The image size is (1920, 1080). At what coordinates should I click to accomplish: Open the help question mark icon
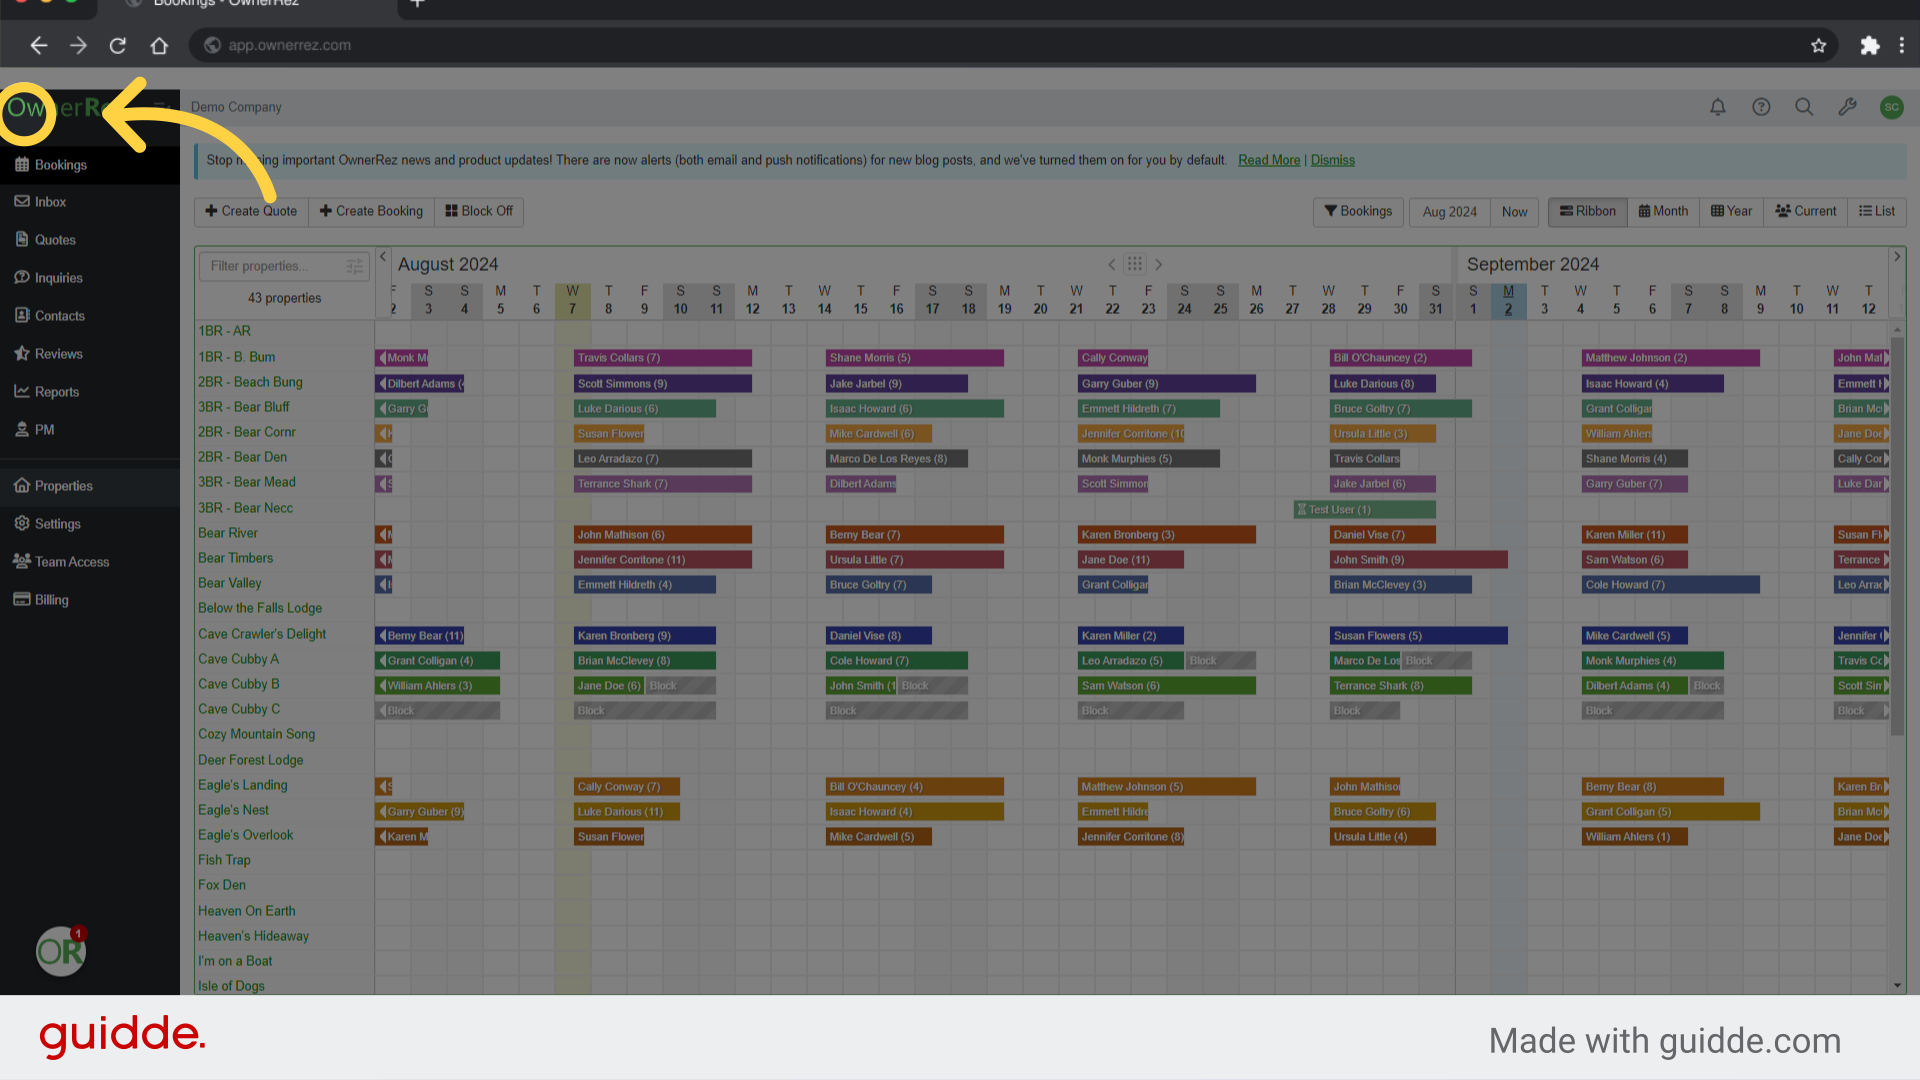1761,107
